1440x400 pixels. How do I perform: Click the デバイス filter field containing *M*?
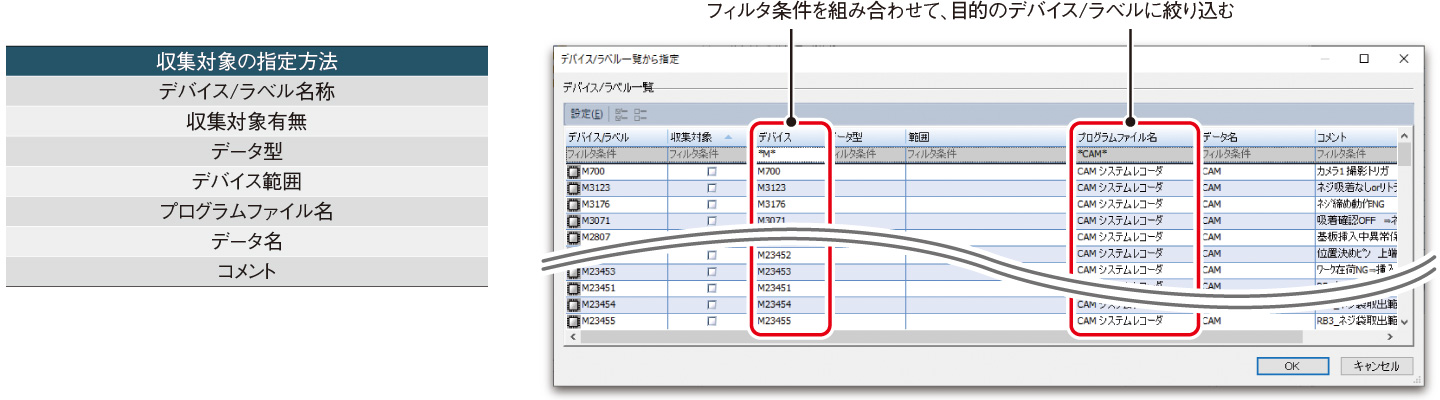click(790, 154)
